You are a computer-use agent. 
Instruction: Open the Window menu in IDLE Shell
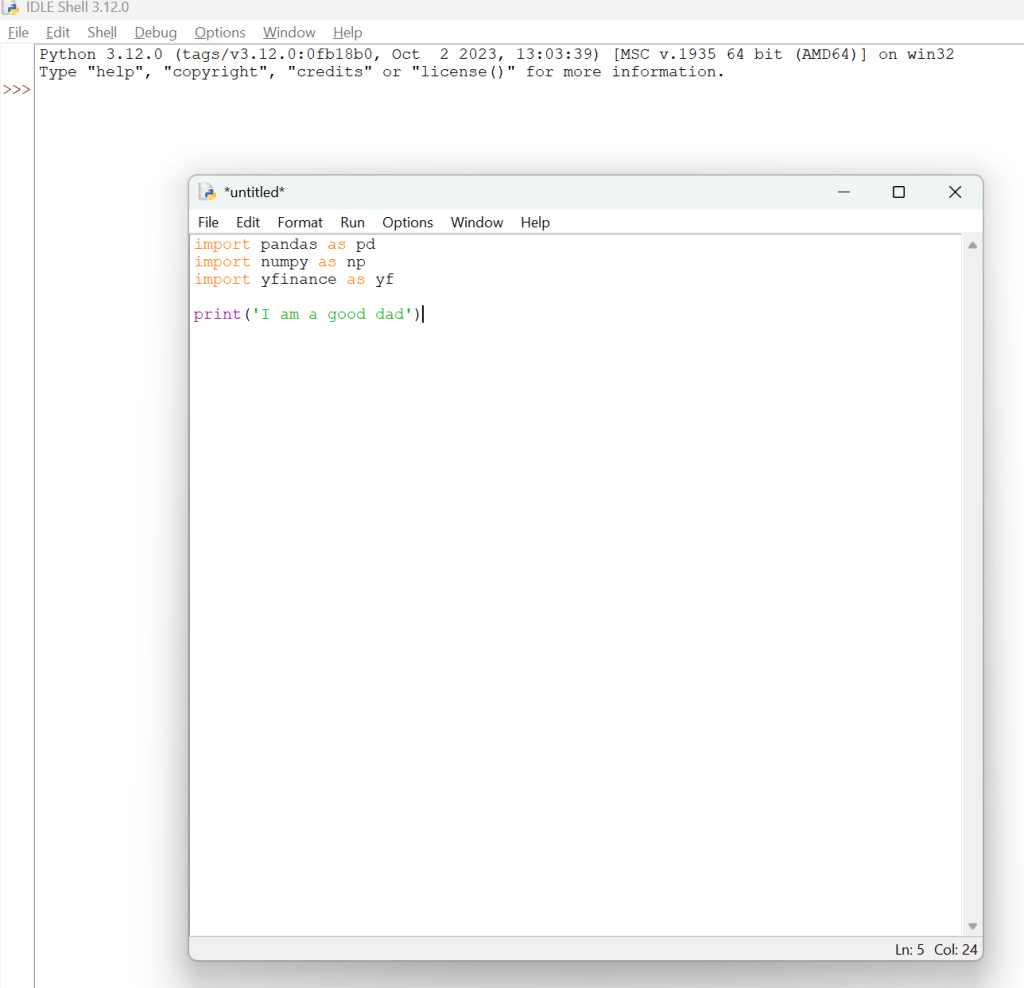pos(289,33)
